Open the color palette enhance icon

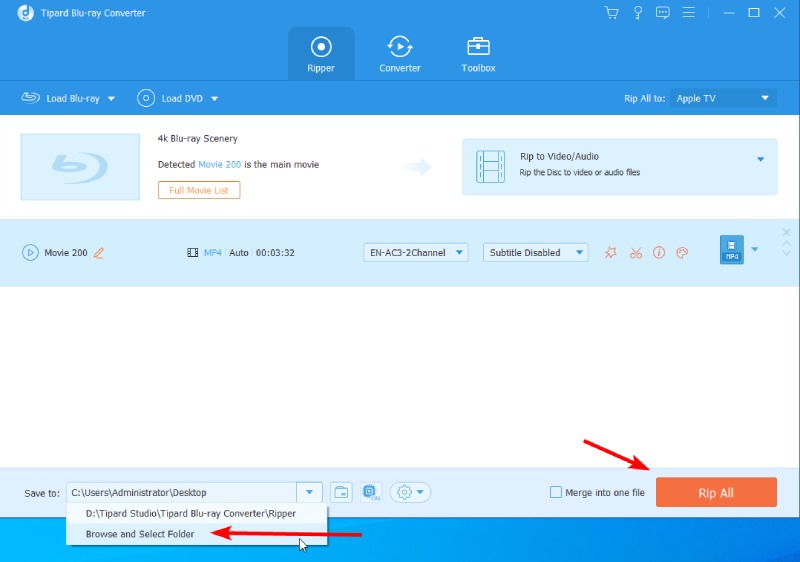pyautogui.click(x=682, y=252)
